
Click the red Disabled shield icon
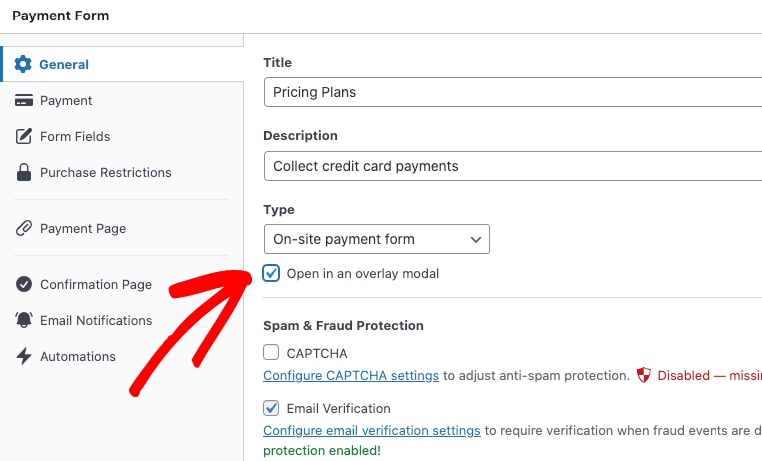(644, 376)
